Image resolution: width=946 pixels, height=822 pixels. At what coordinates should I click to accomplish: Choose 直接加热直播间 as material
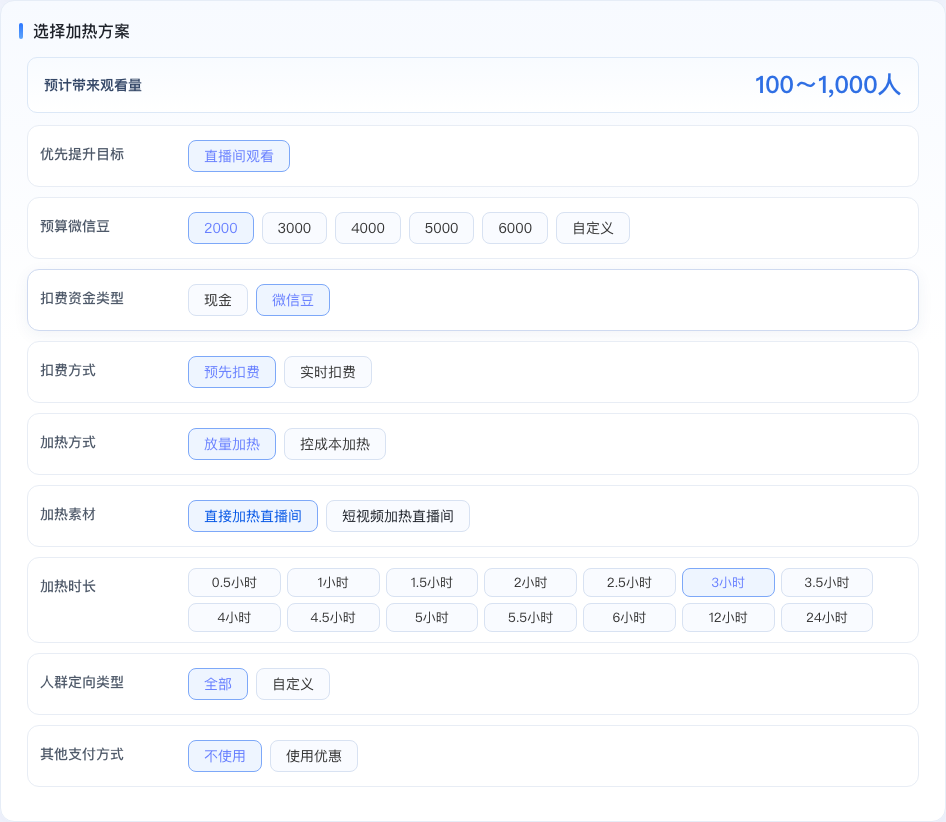point(253,516)
